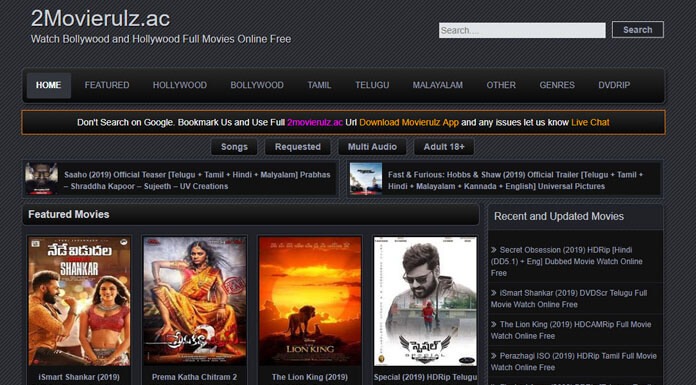This screenshot has height=385, width=696.
Task: Click iSmart Shankar (2019) poster caption
Action: 79,377
